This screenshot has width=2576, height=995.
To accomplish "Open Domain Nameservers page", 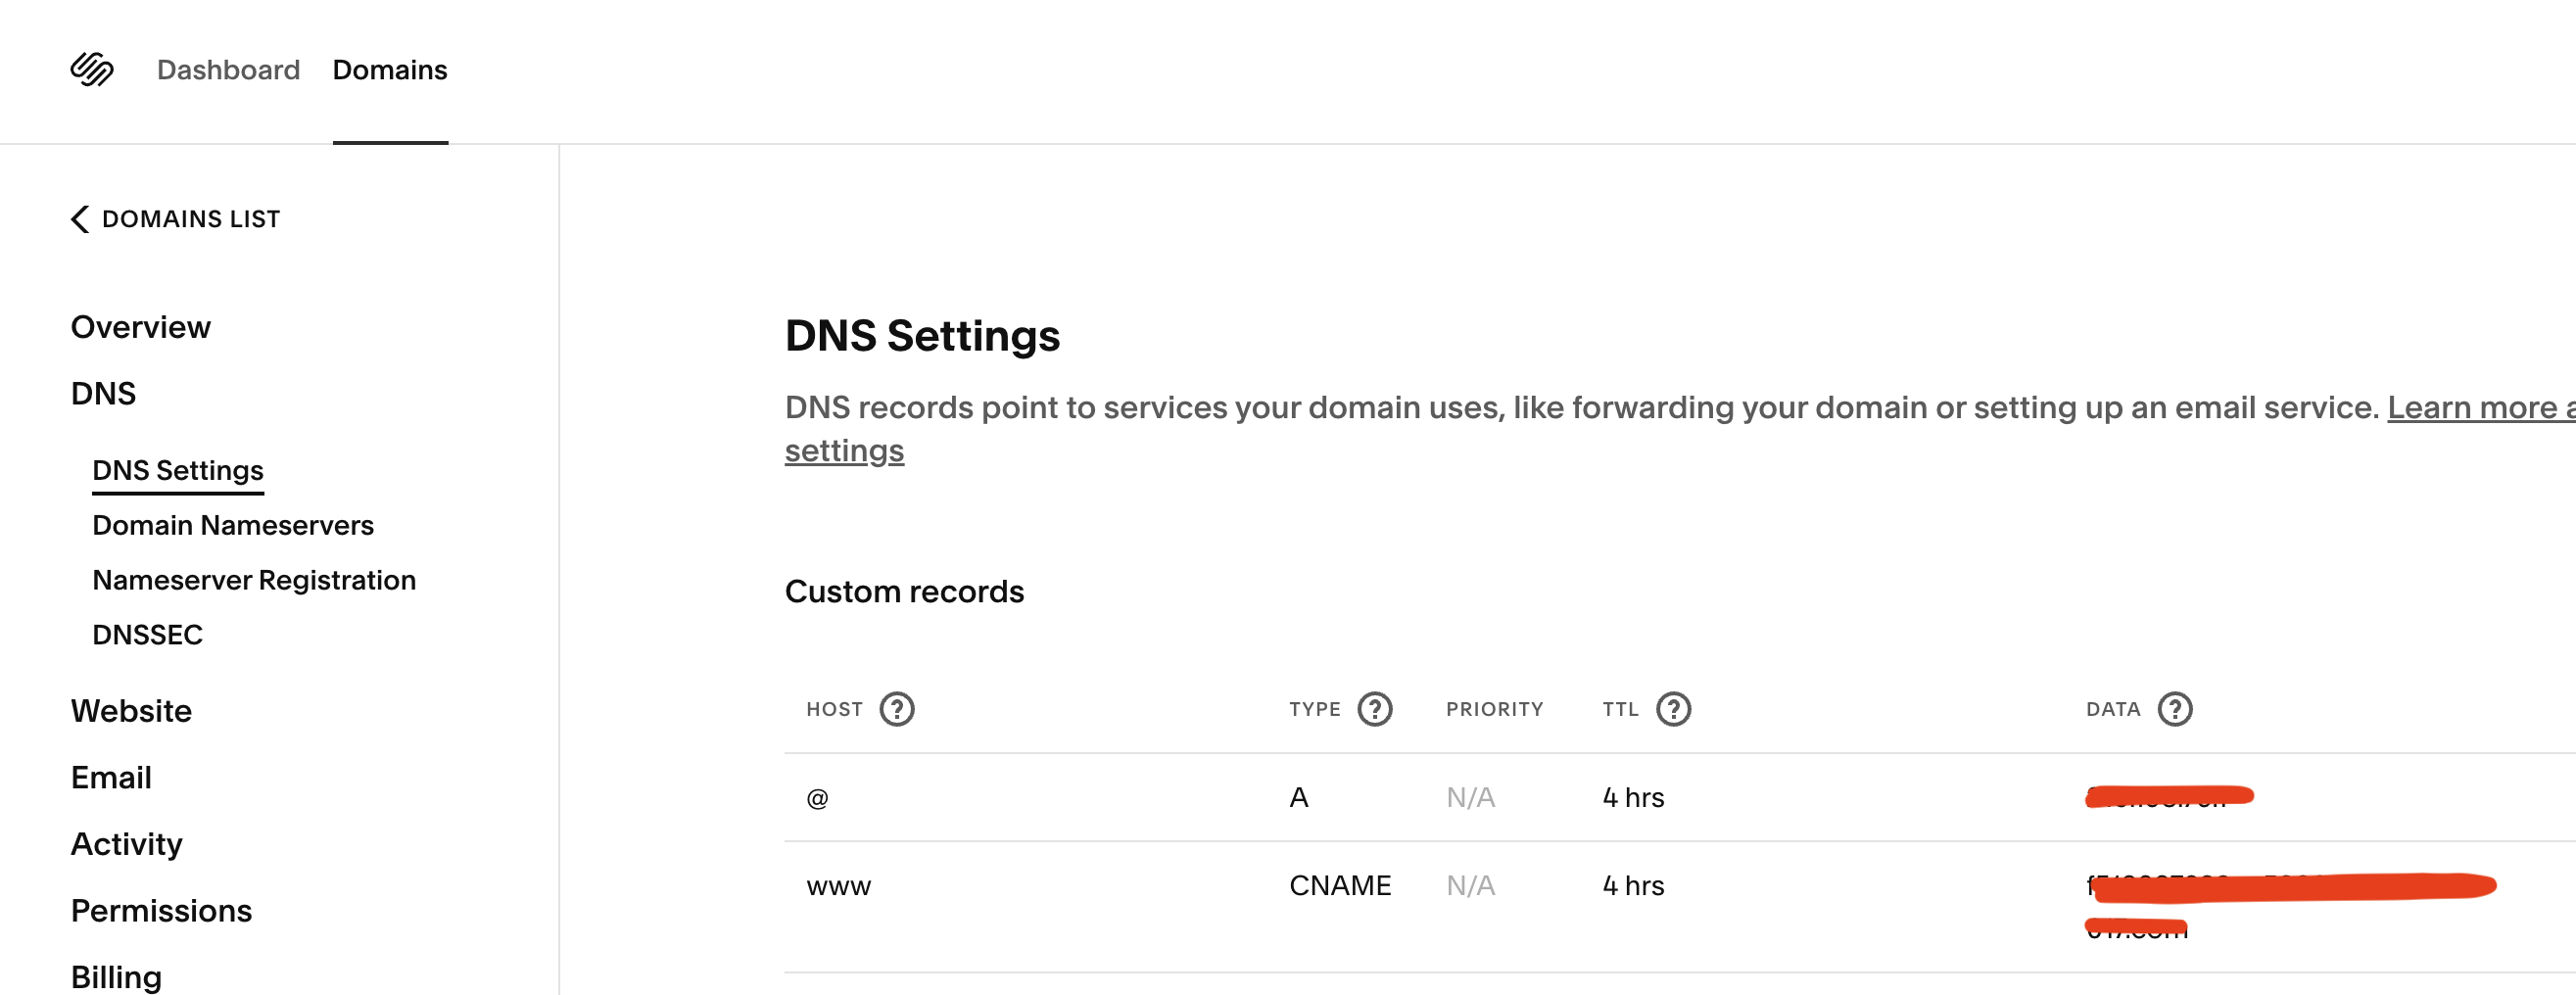I will 233,525.
